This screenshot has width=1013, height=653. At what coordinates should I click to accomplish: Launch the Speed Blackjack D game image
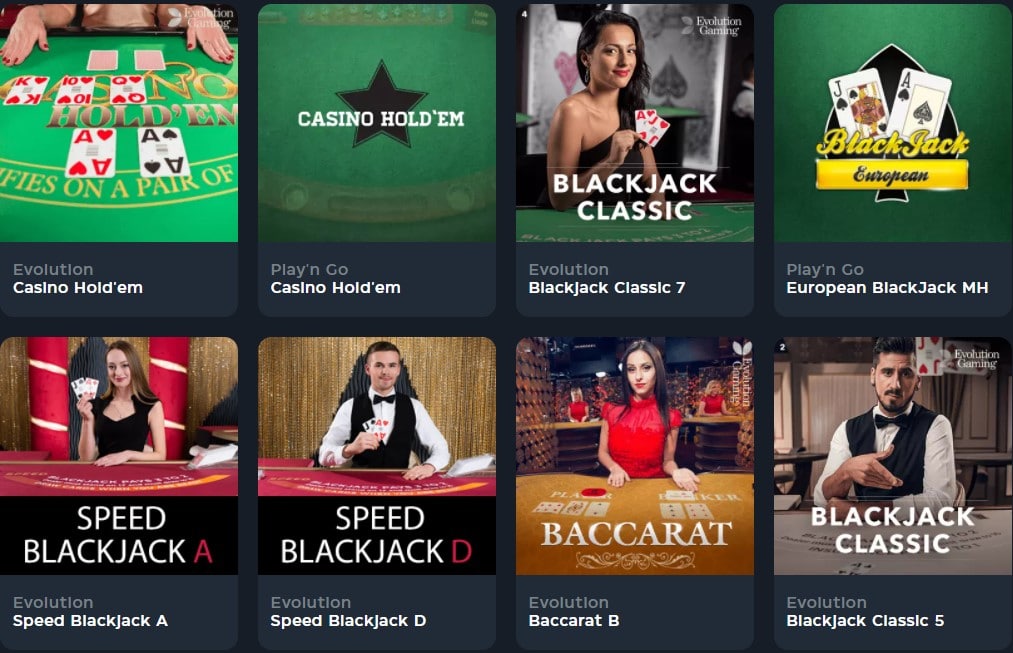point(377,456)
